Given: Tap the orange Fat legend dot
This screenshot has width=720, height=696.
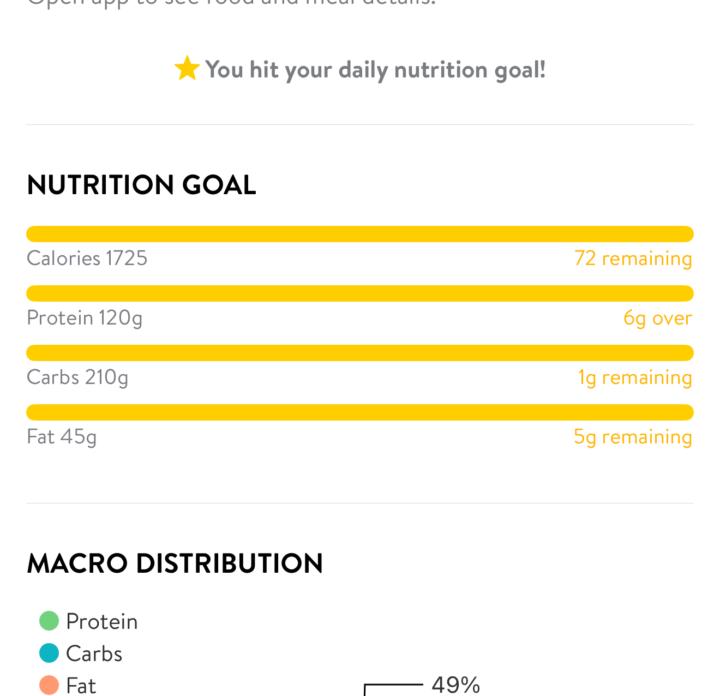Looking at the screenshot, I should point(49,685).
